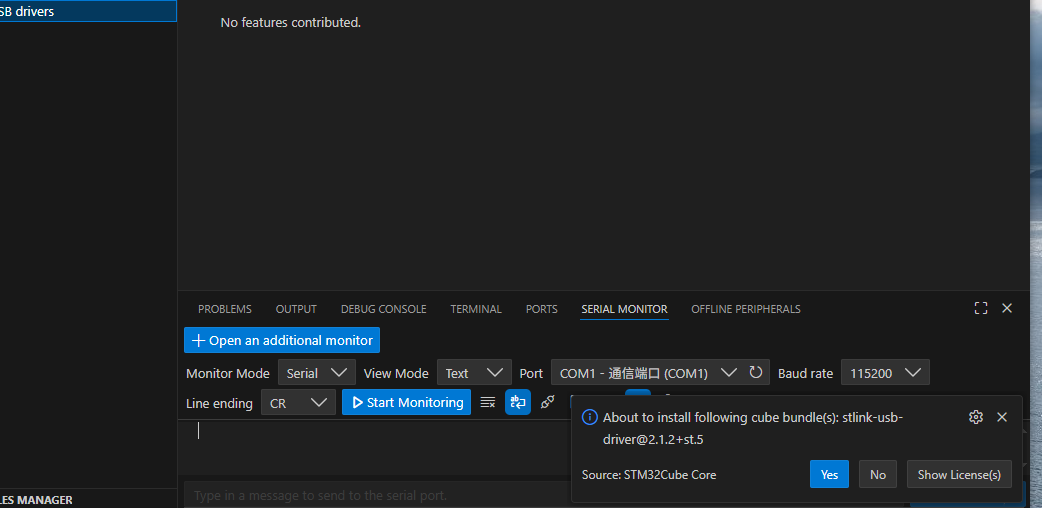Open the Line ending dropdown
The image size is (1042, 508).
298,403
